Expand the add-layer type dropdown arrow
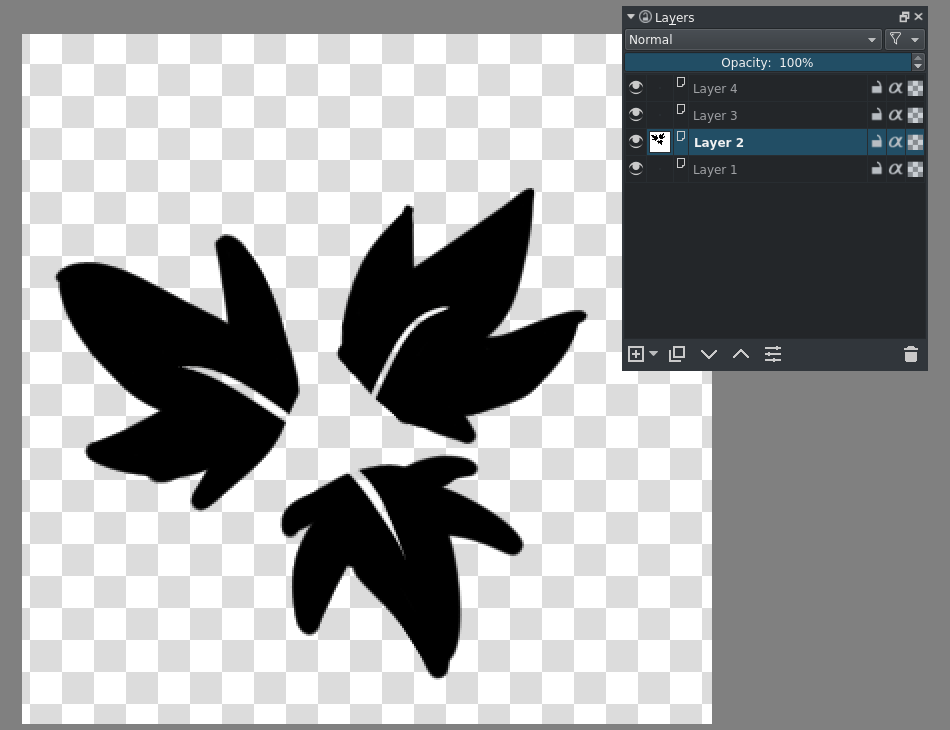The image size is (950, 730). point(654,354)
